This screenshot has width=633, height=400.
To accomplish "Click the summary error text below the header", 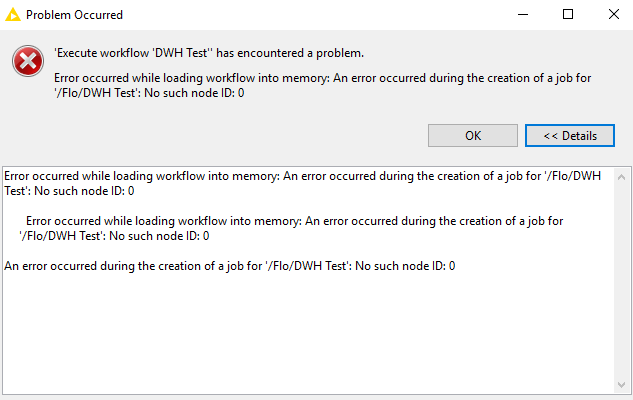I will tap(323, 85).
